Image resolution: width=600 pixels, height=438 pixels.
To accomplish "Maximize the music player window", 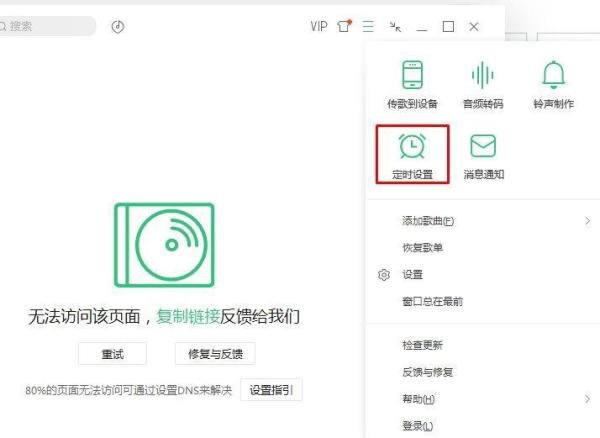I will point(448,27).
